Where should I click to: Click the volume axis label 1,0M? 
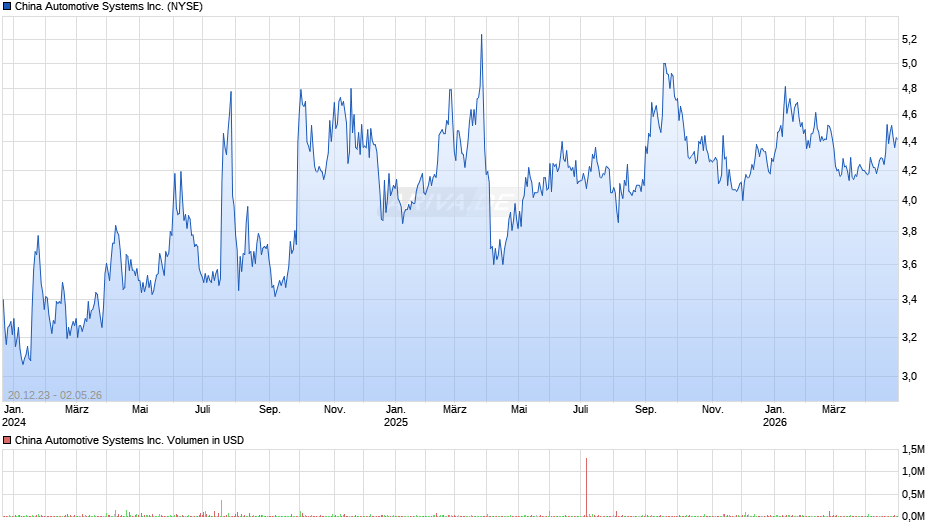(914, 471)
